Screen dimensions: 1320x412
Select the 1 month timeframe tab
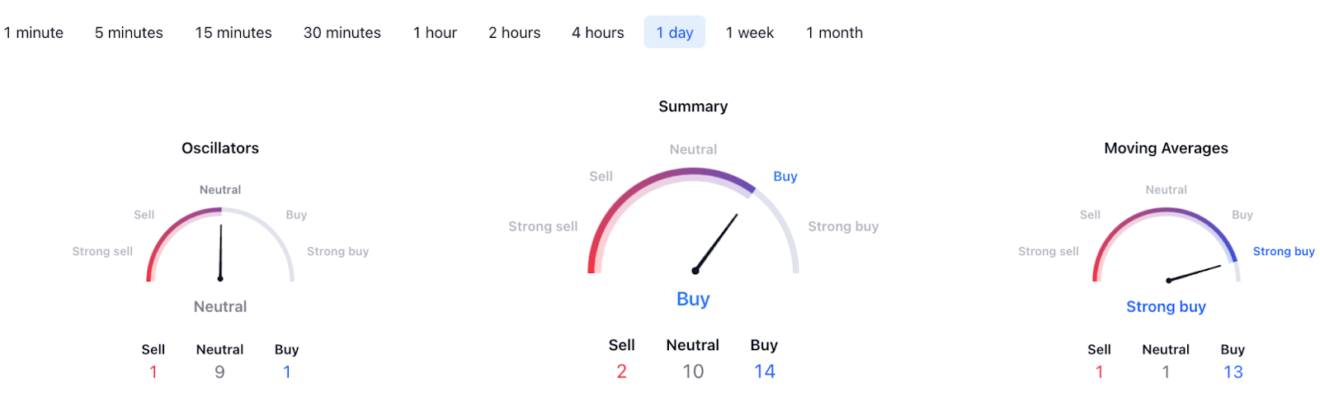click(x=834, y=32)
